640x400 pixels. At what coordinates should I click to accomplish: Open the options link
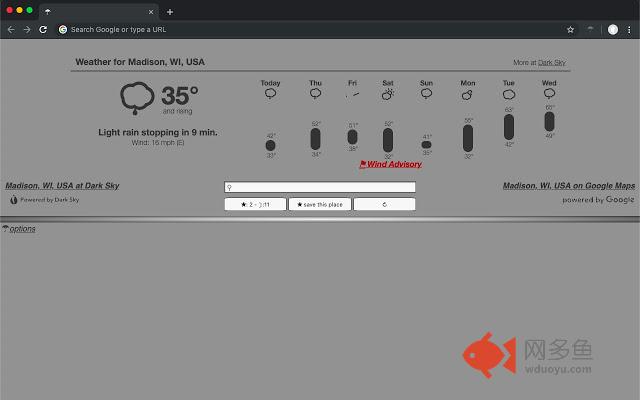(x=22, y=229)
